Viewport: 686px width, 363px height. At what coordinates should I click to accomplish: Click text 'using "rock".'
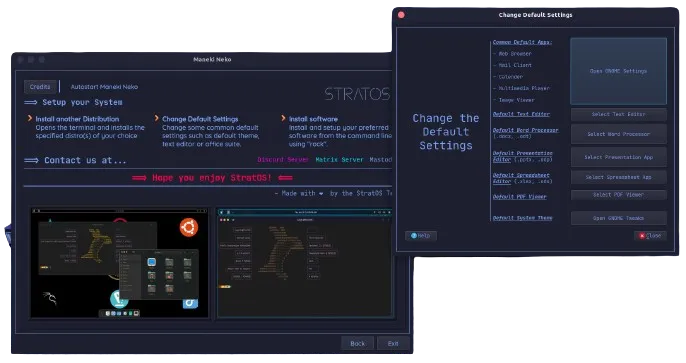click(308, 144)
